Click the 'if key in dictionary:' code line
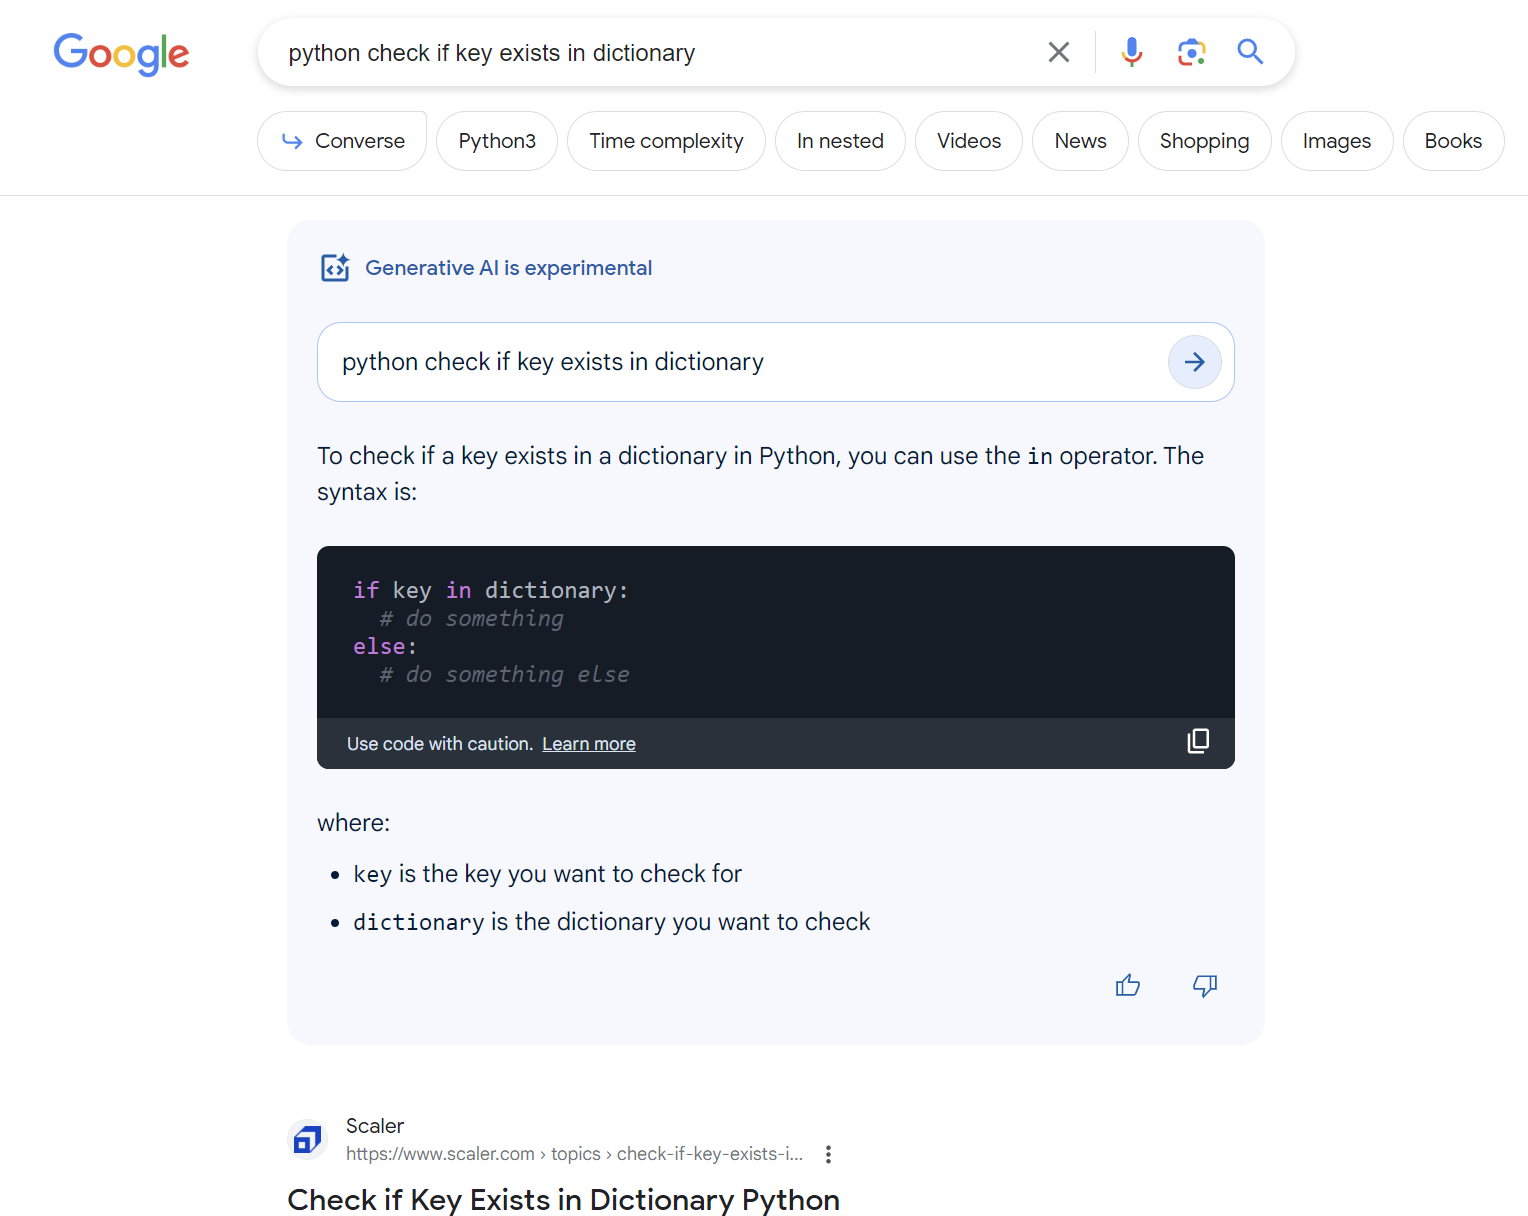The height and width of the screenshot is (1216, 1528). coord(490,590)
